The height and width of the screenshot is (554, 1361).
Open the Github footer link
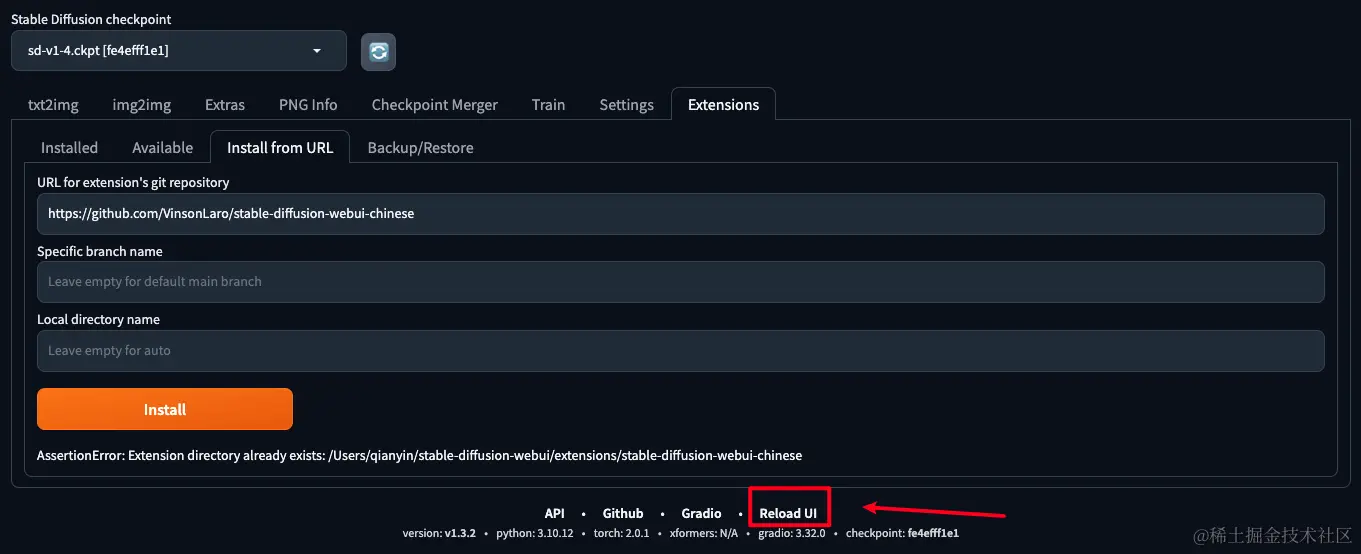click(x=623, y=513)
